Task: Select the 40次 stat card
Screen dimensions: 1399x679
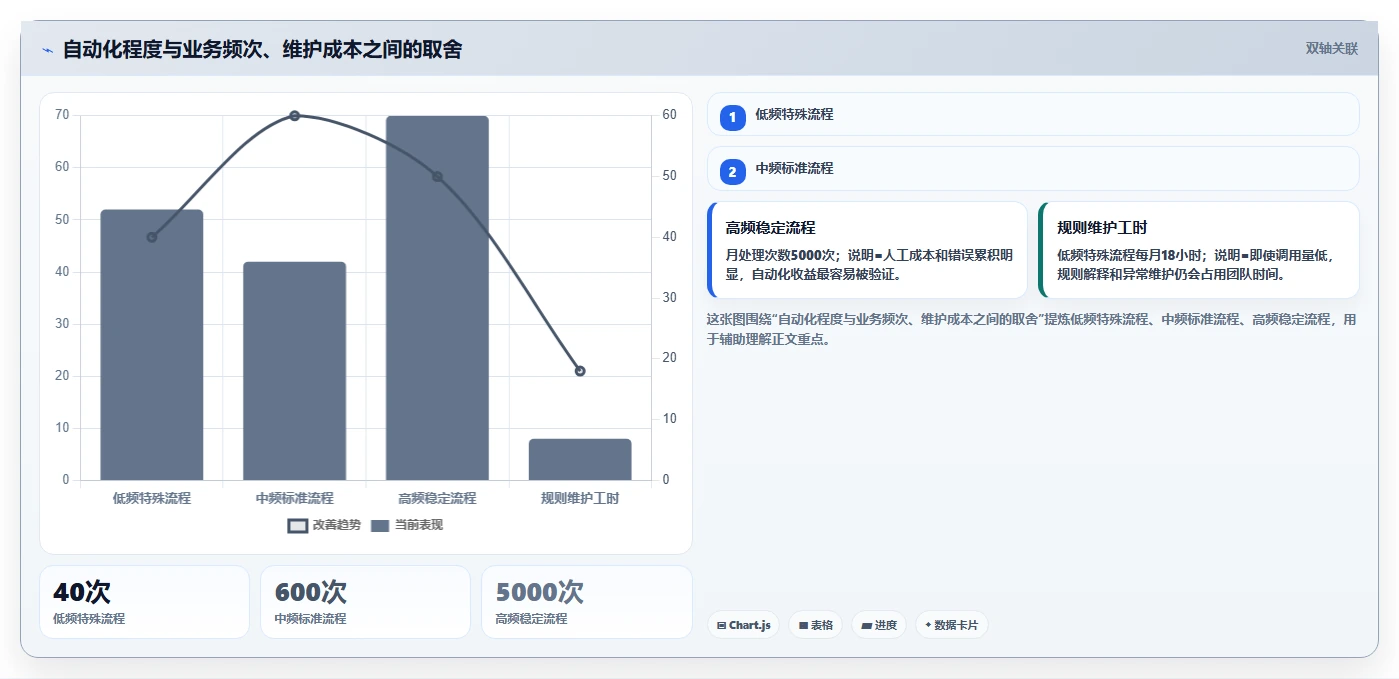Action: (144, 602)
